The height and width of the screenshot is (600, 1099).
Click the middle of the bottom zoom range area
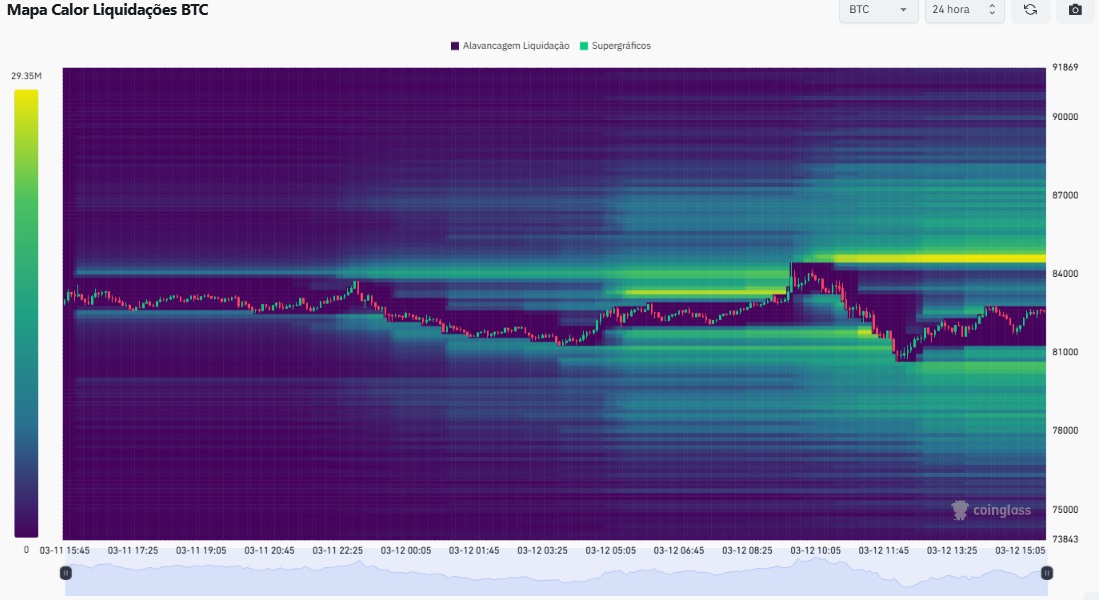click(555, 578)
